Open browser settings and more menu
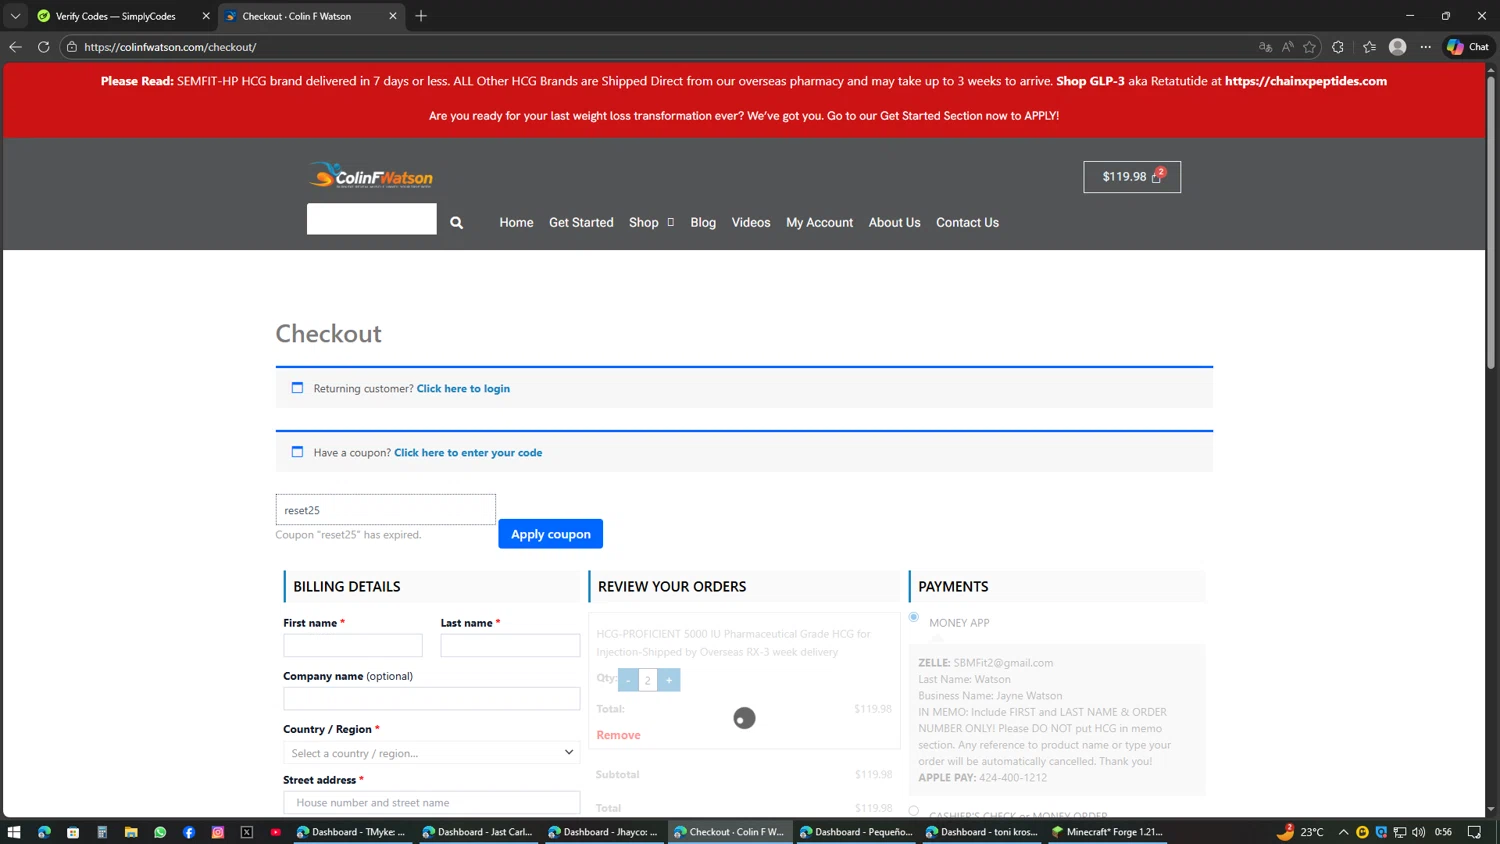 pyautogui.click(x=1426, y=47)
